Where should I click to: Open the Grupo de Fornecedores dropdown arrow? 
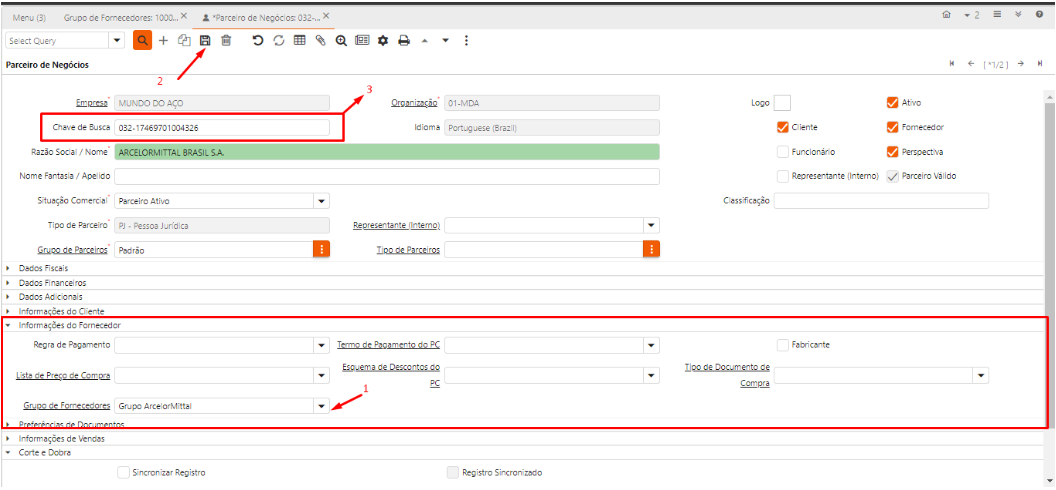[321, 406]
